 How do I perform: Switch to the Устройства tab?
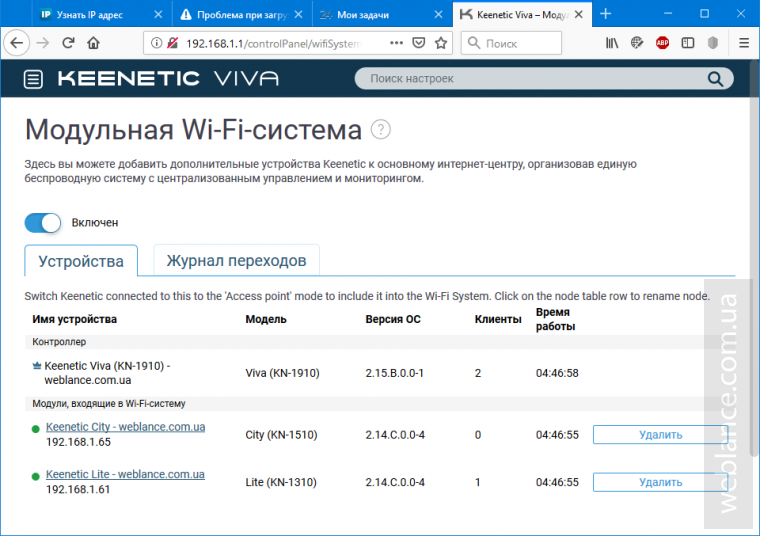[81, 261]
